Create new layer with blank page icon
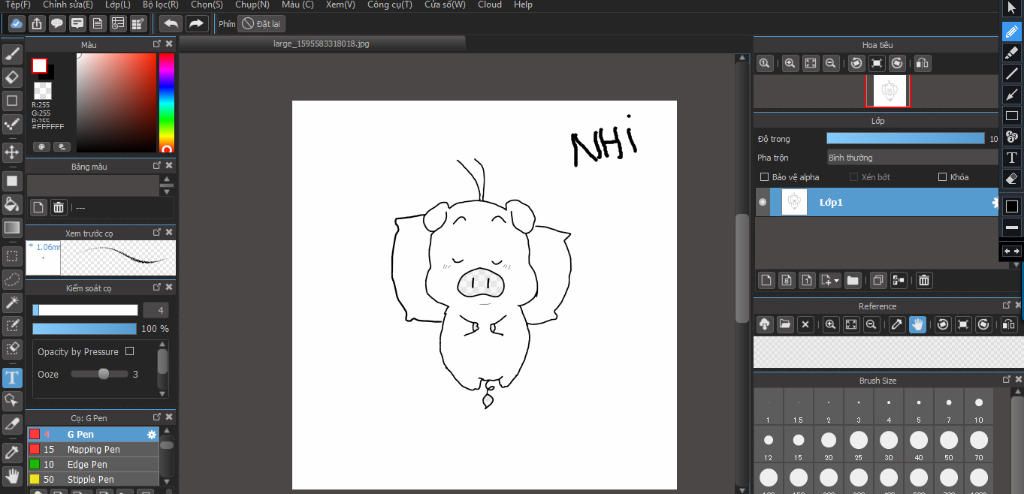The image size is (1024, 494). 766,281
